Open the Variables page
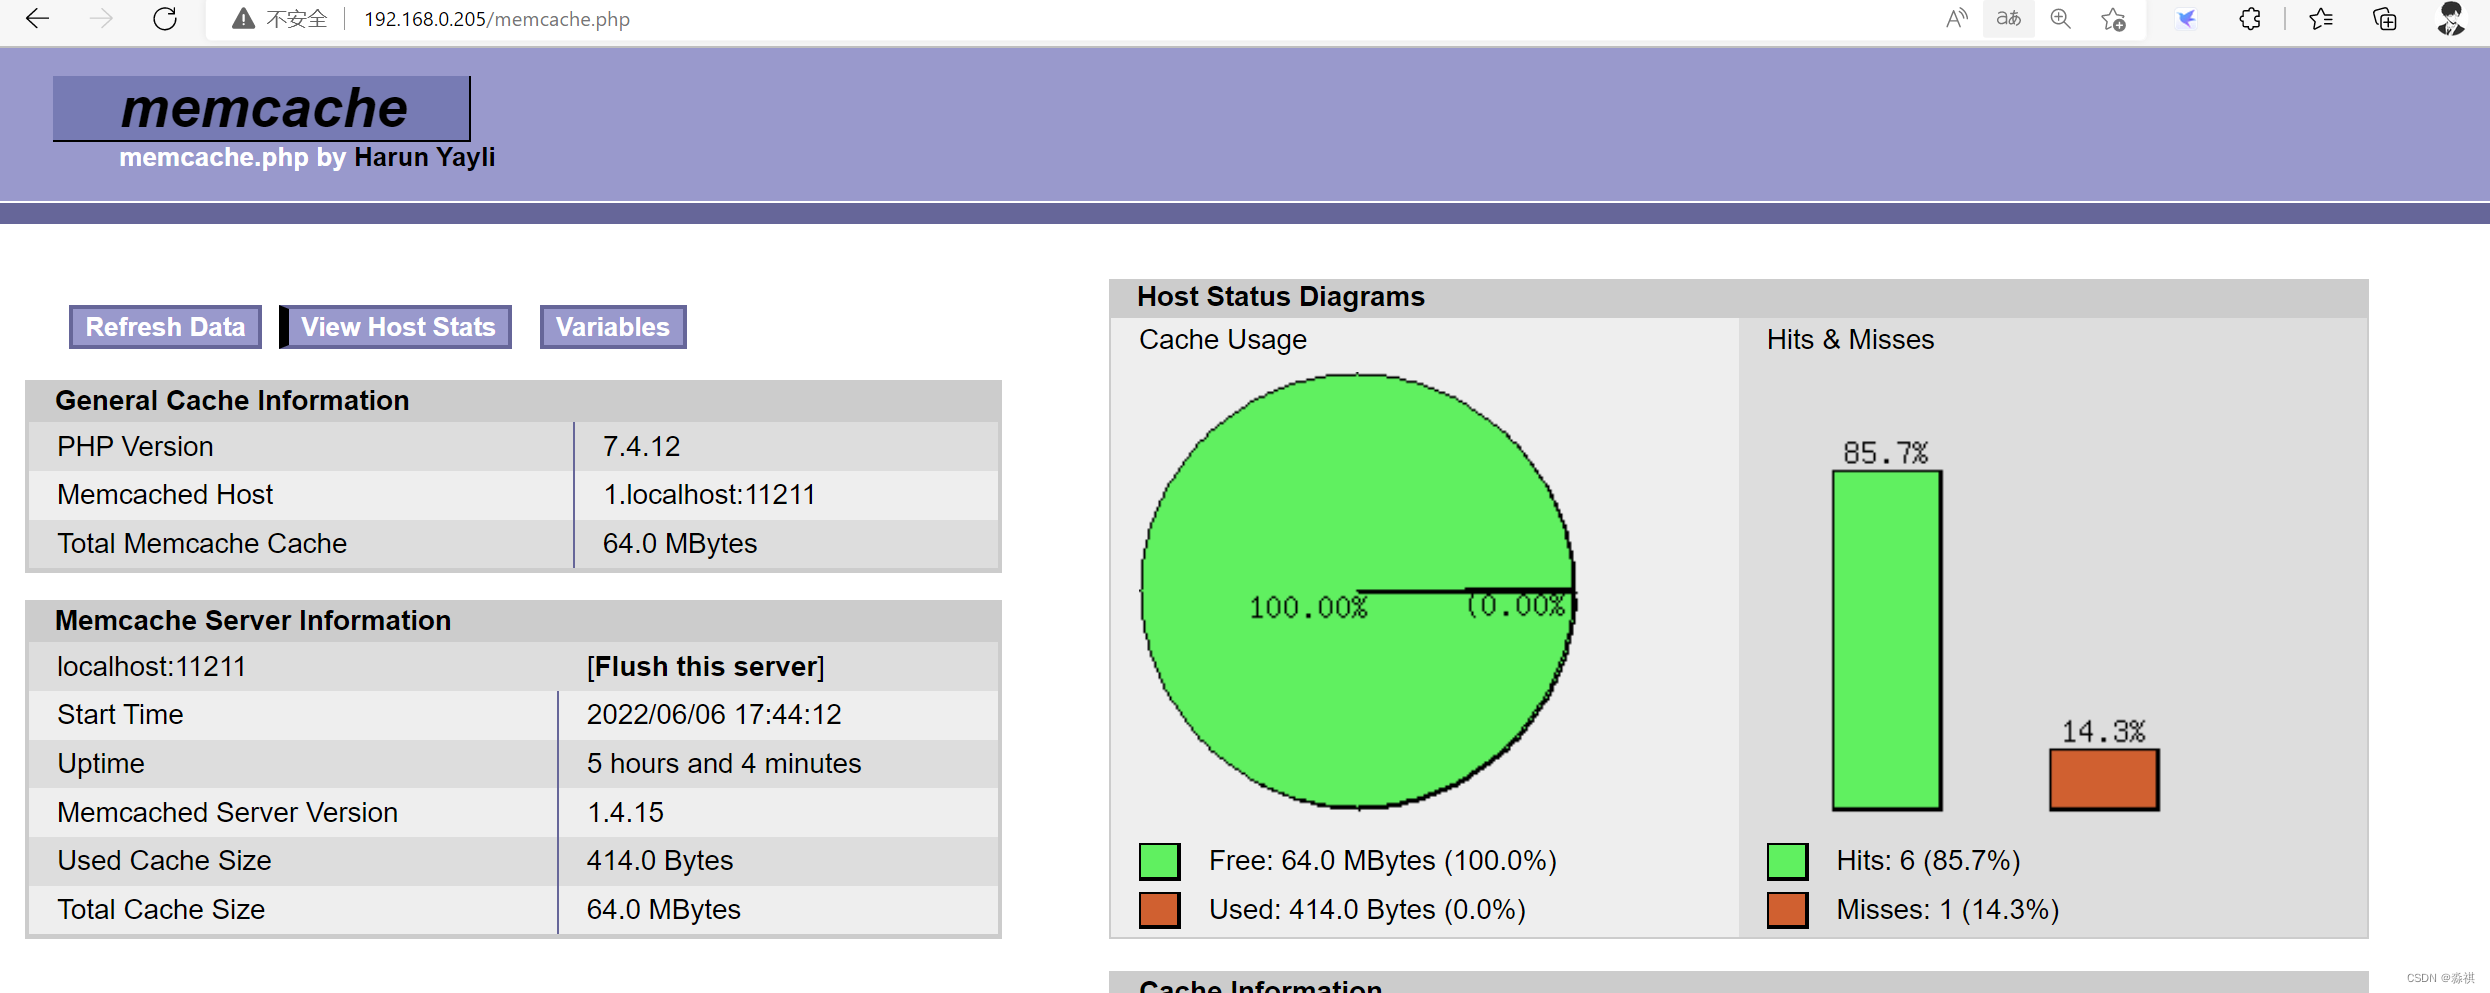The image size is (2490, 993). coord(612,326)
